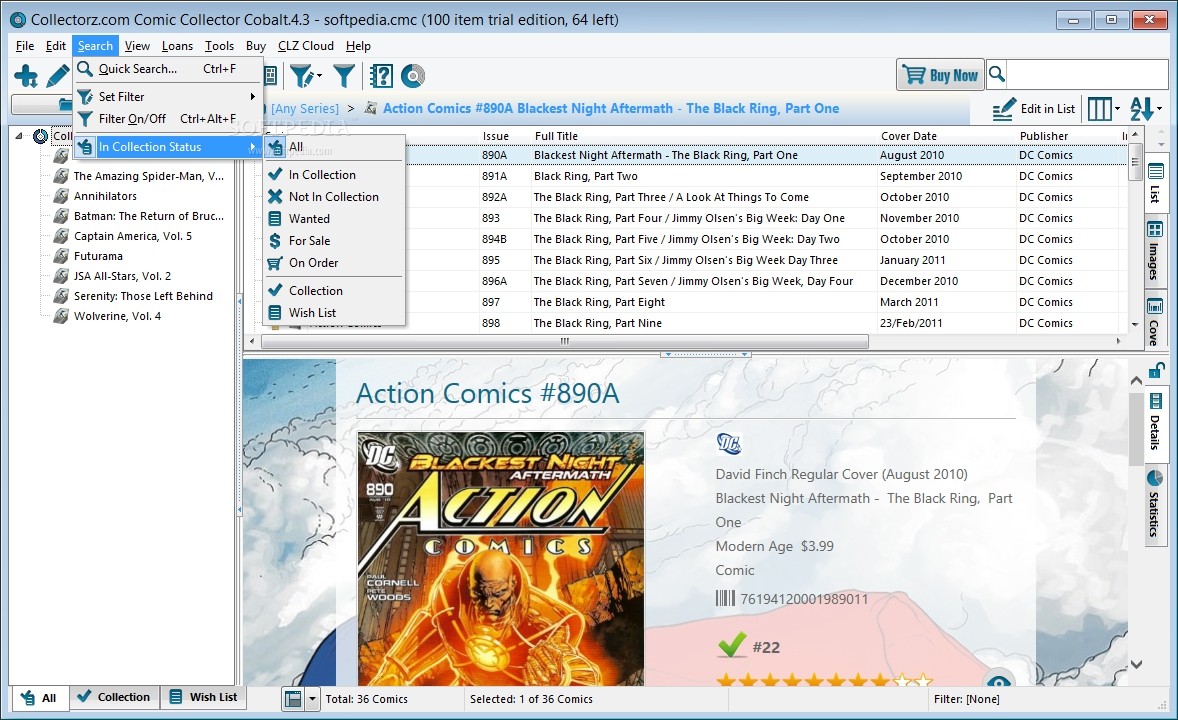
Task: Open the status bar view layout dropdown arrow
Action: (313, 699)
